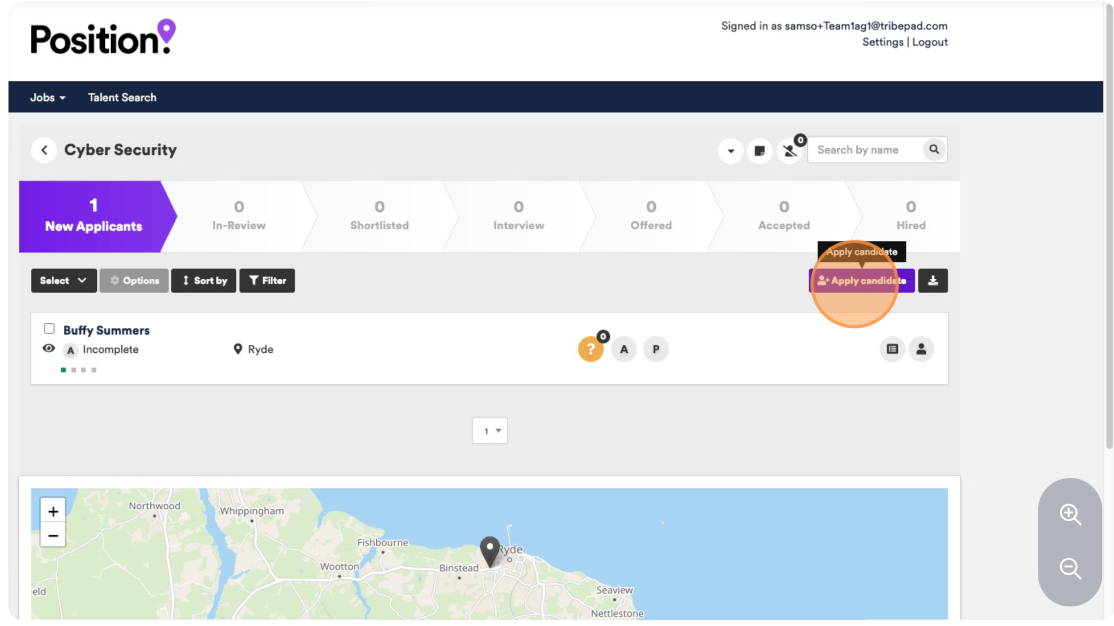
Task: Switch to the In-Review stage
Action: 239,217
